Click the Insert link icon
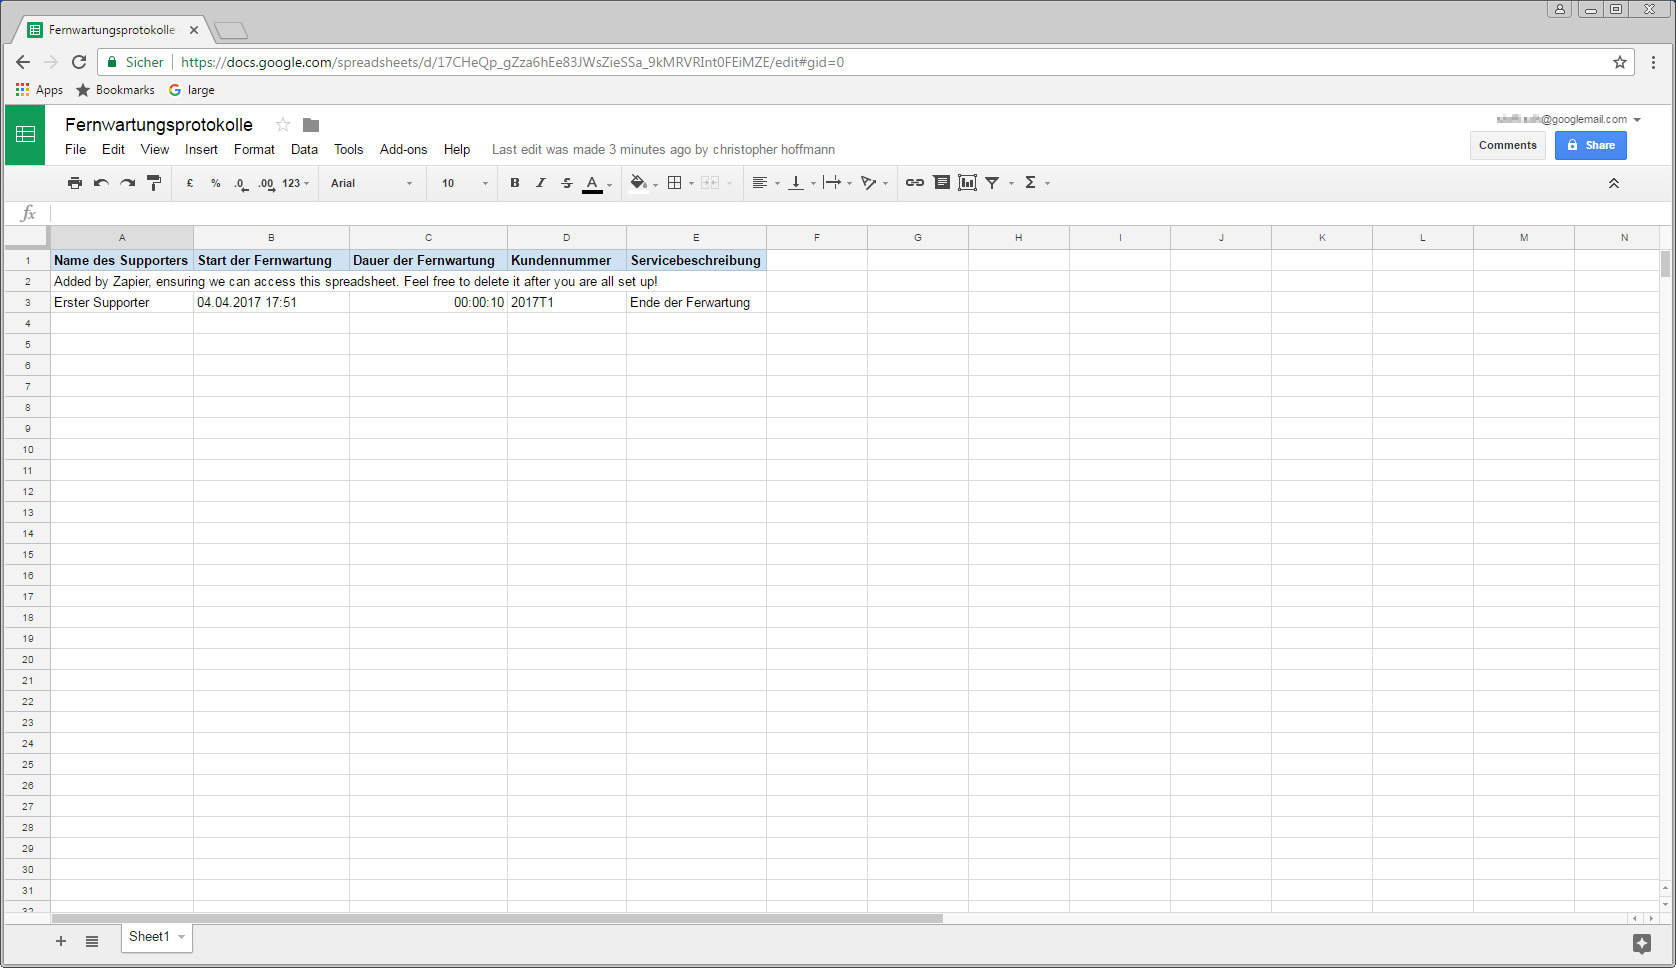The image size is (1676, 968). coord(914,183)
